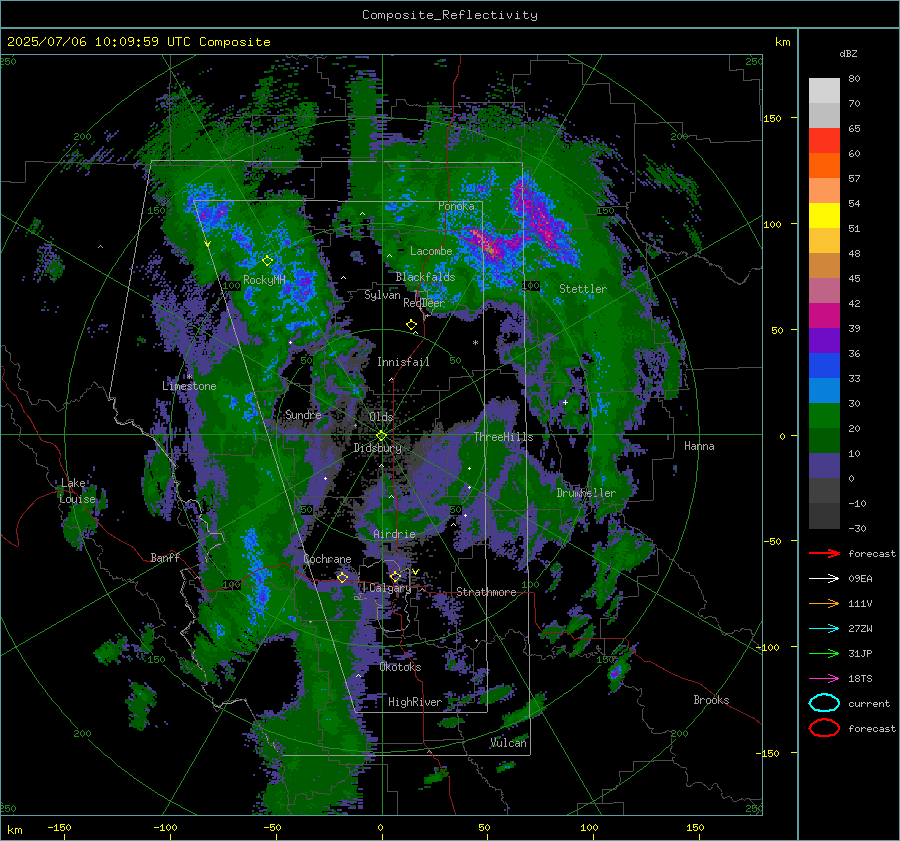The image size is (900, 841).
Task: Click the Limestone map label
Action: [x=189, y=386]
